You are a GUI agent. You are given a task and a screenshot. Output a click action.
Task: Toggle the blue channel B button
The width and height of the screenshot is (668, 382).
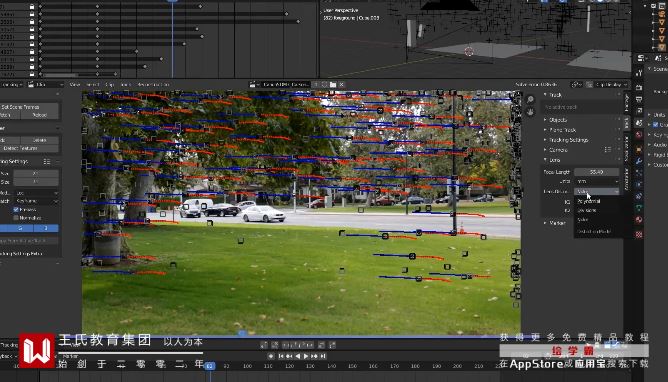[x=46, y=228]
